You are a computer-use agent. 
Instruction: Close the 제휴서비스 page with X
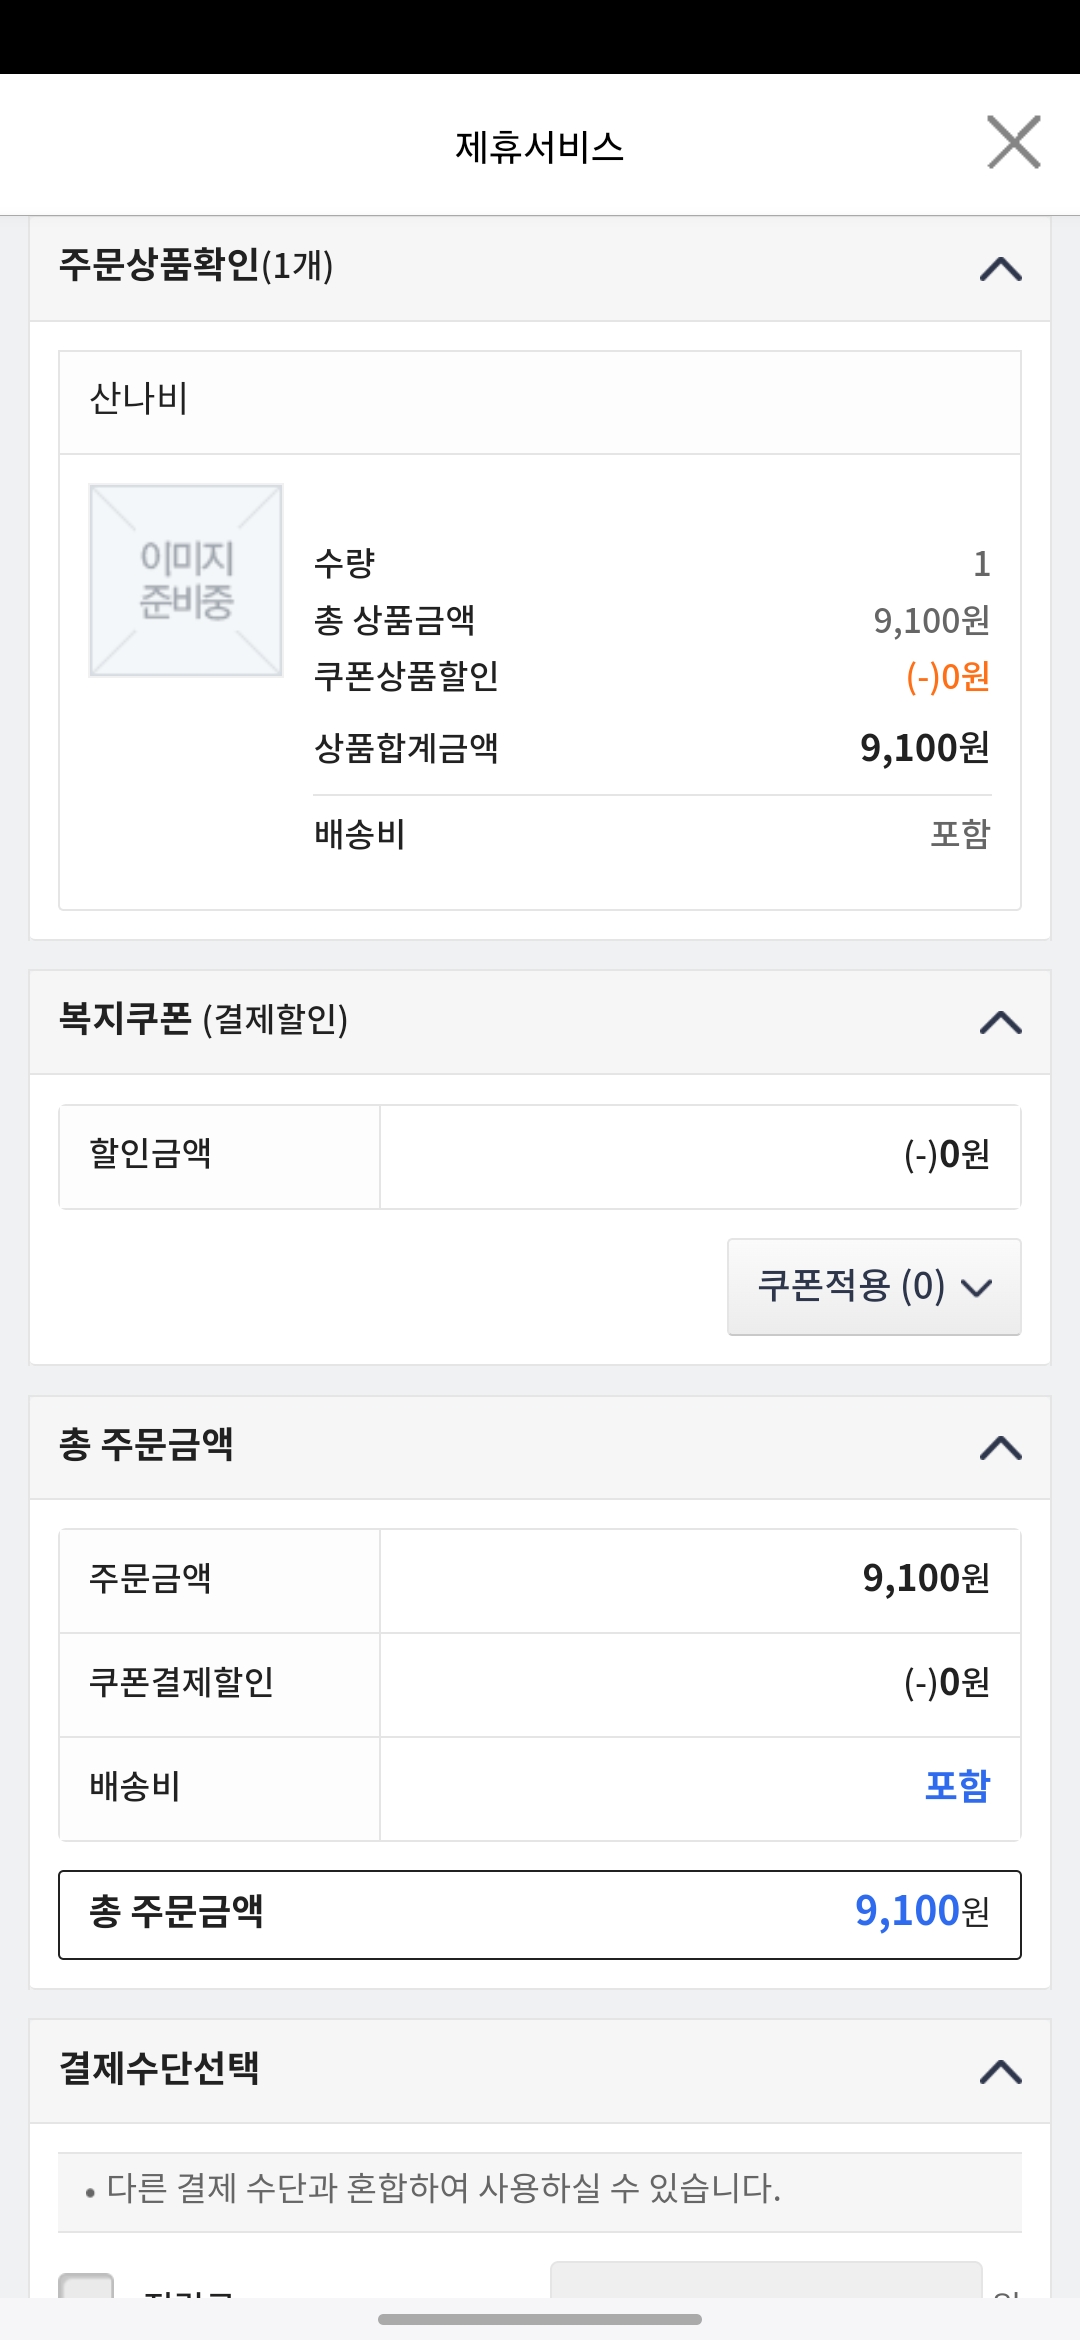pos(1014,142)
